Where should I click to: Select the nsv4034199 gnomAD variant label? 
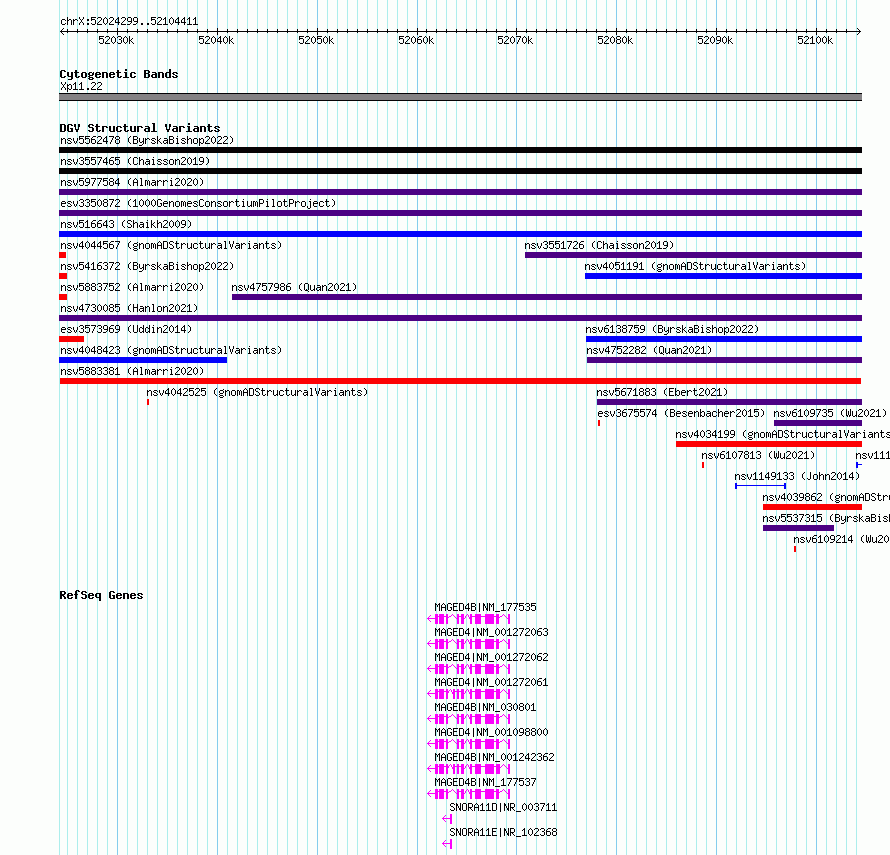pos(783,434)
